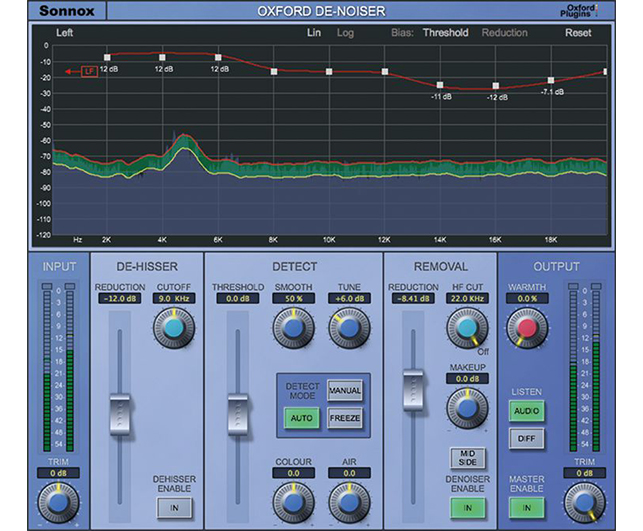643x531 pixels.
Task: Click the Air 0.0 value field
Action: click(349, 473)
